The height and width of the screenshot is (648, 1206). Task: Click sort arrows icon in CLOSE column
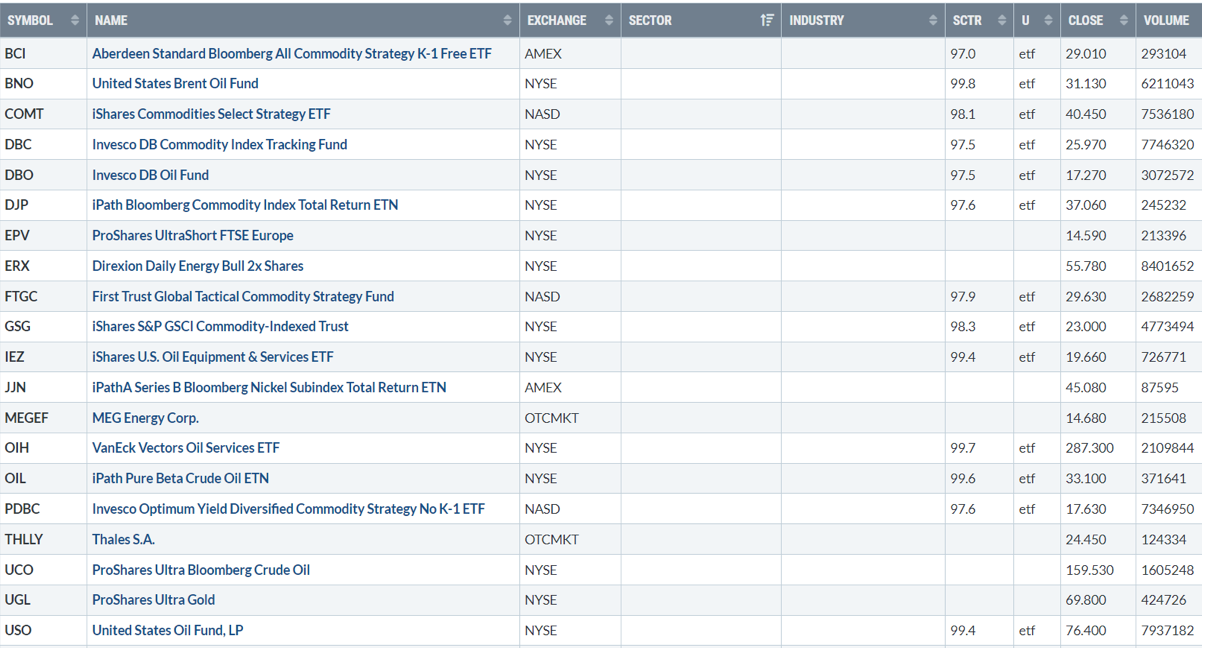1124,20
